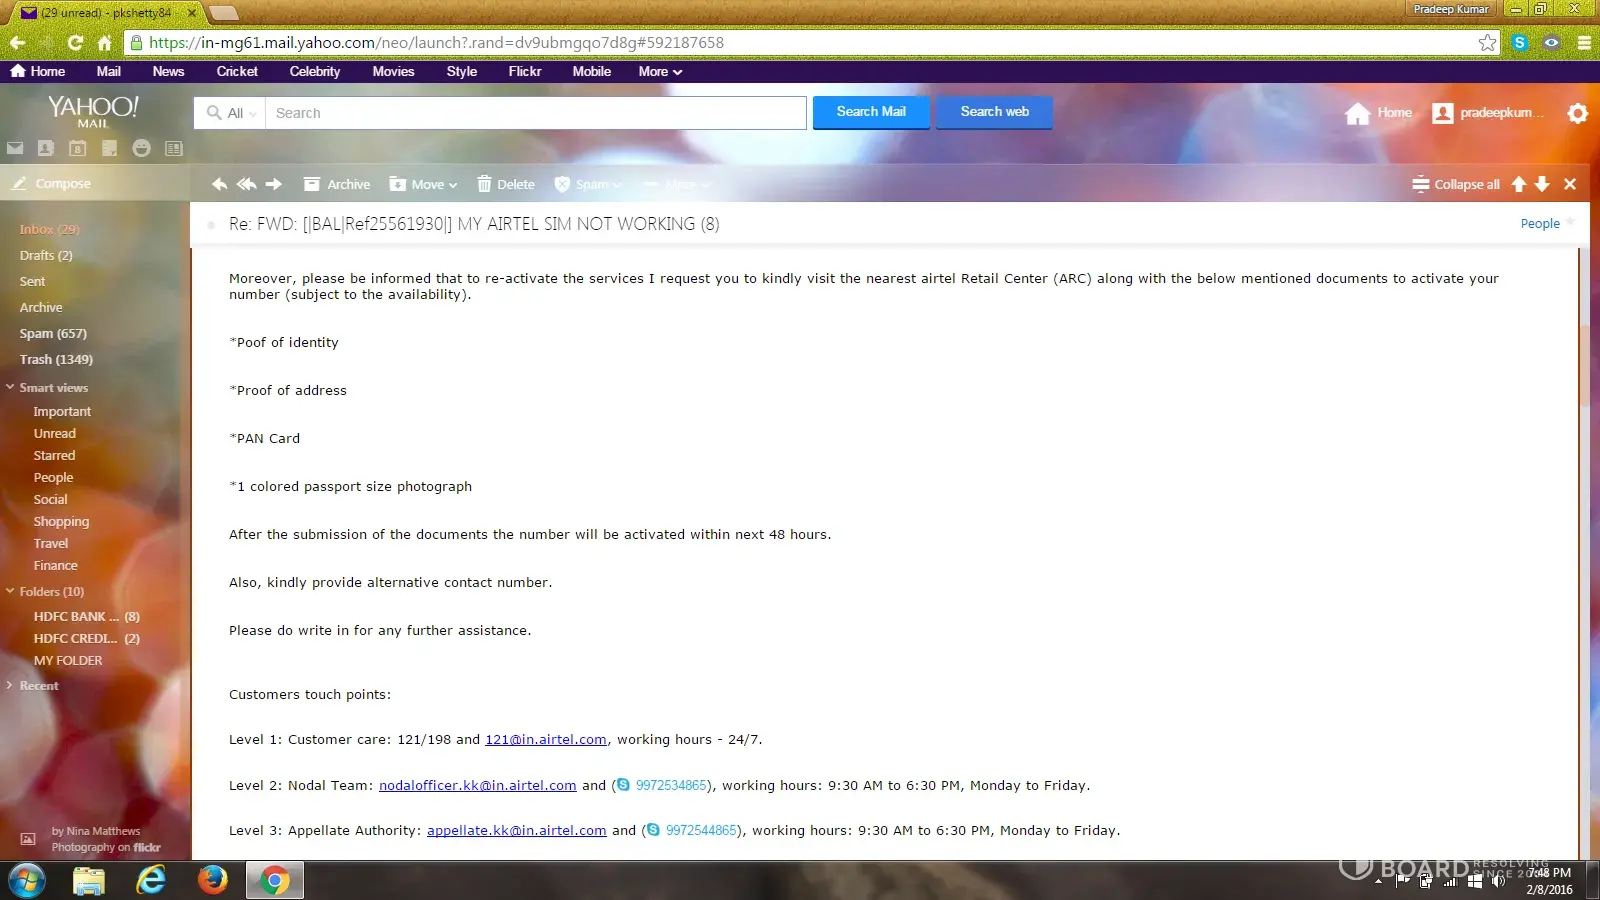Open the All search scope dropdown
The image size is (1600, 900).
232,113
